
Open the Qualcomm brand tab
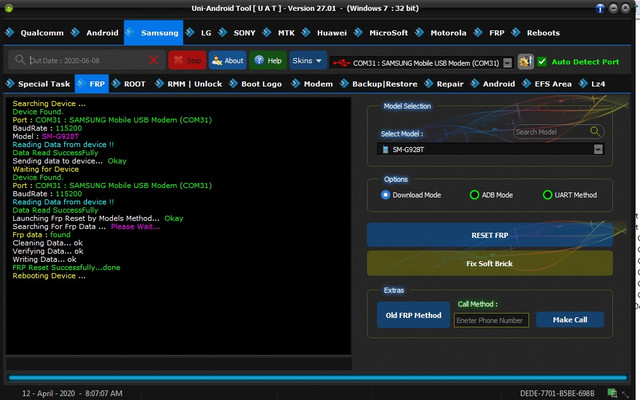coord(35,33)
